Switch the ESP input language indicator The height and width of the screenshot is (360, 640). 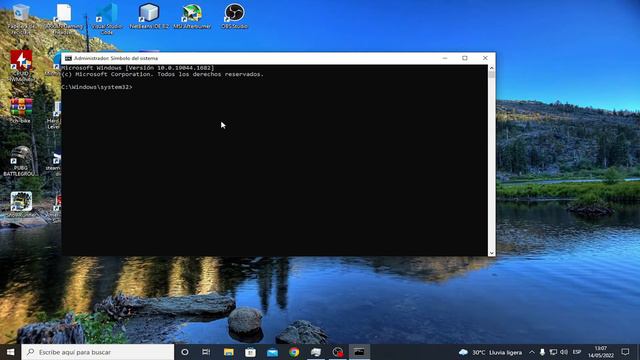pyautogui.click(x=577, y=352)
